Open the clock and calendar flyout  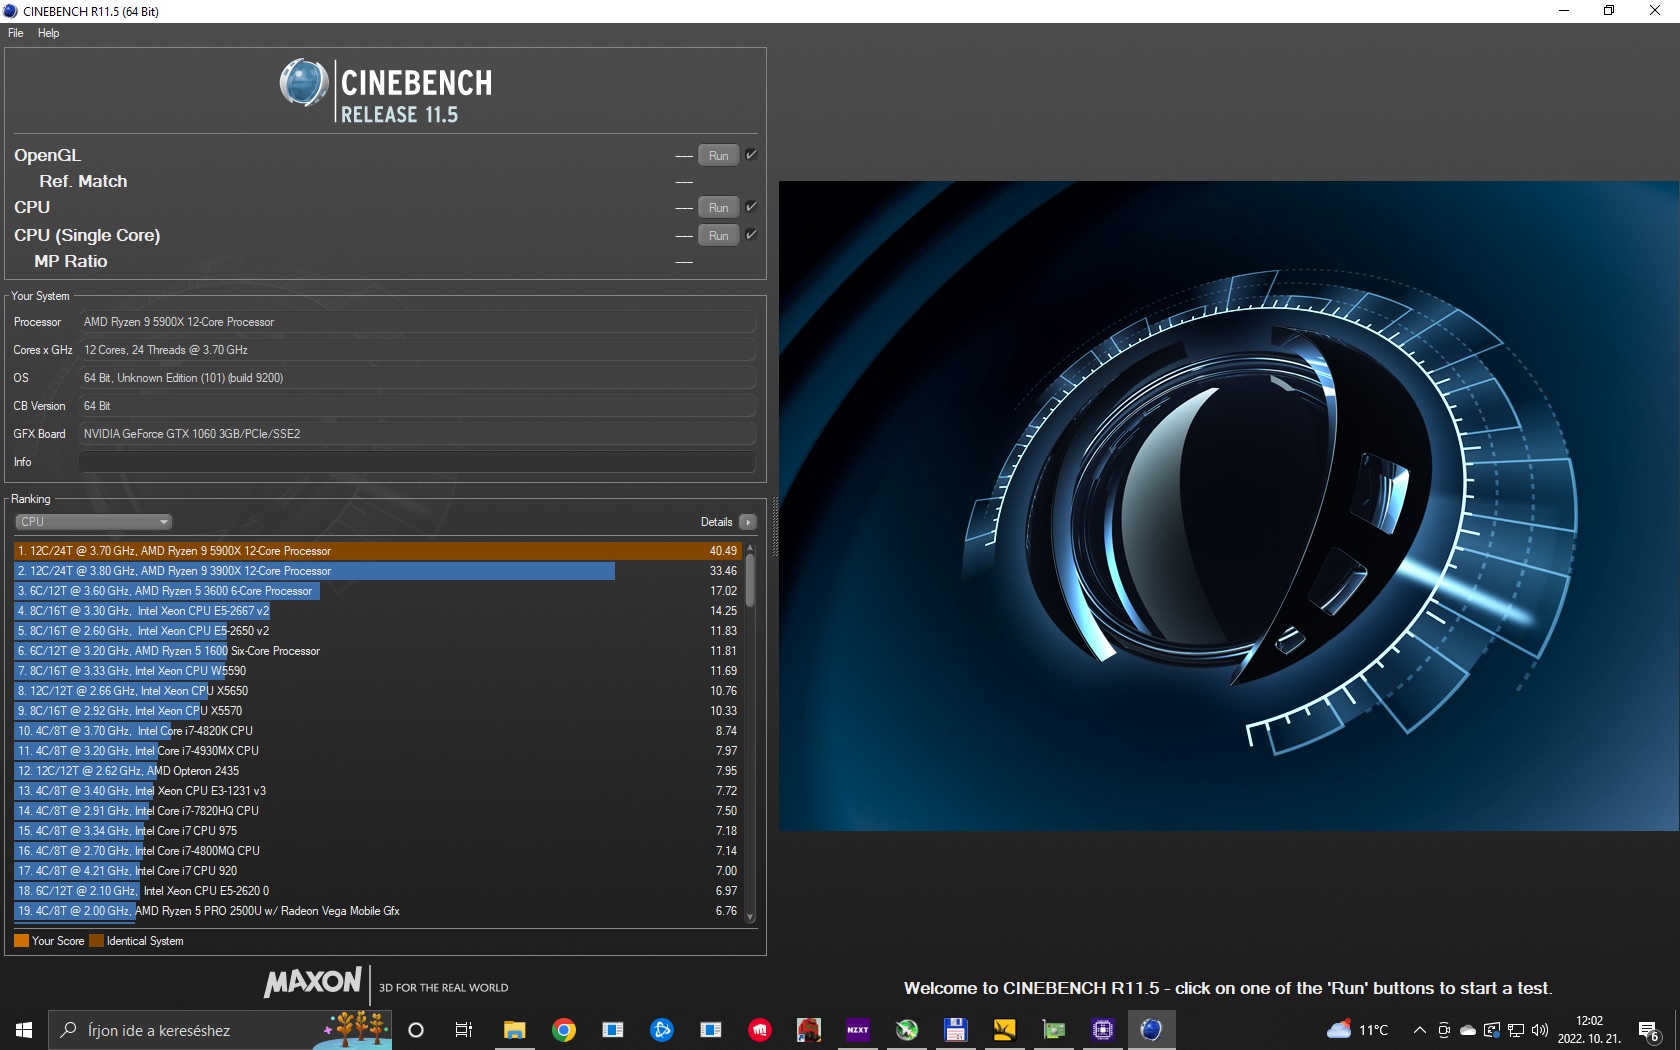coord(1589,1030)
